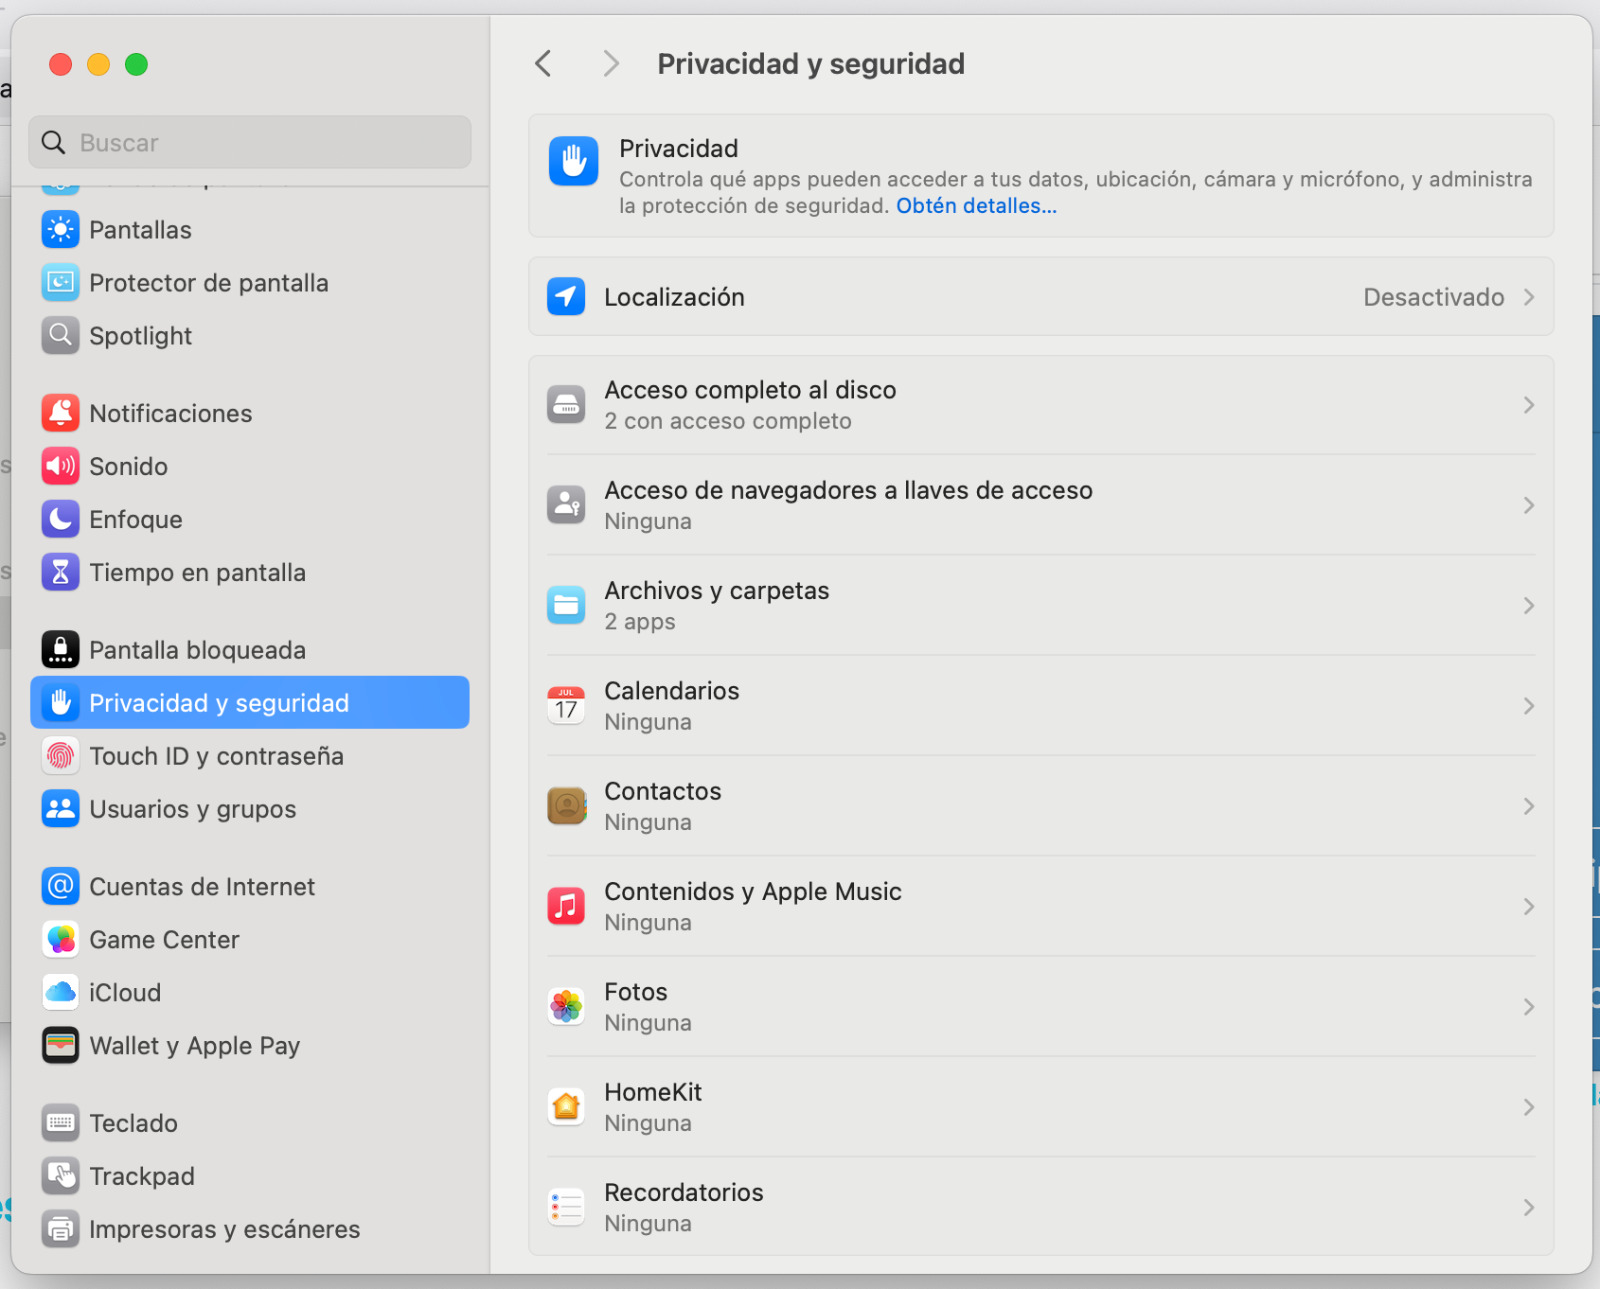Expand Acceso completo al disco chevron
Screen dimensions: 1600x1289
1528,405
